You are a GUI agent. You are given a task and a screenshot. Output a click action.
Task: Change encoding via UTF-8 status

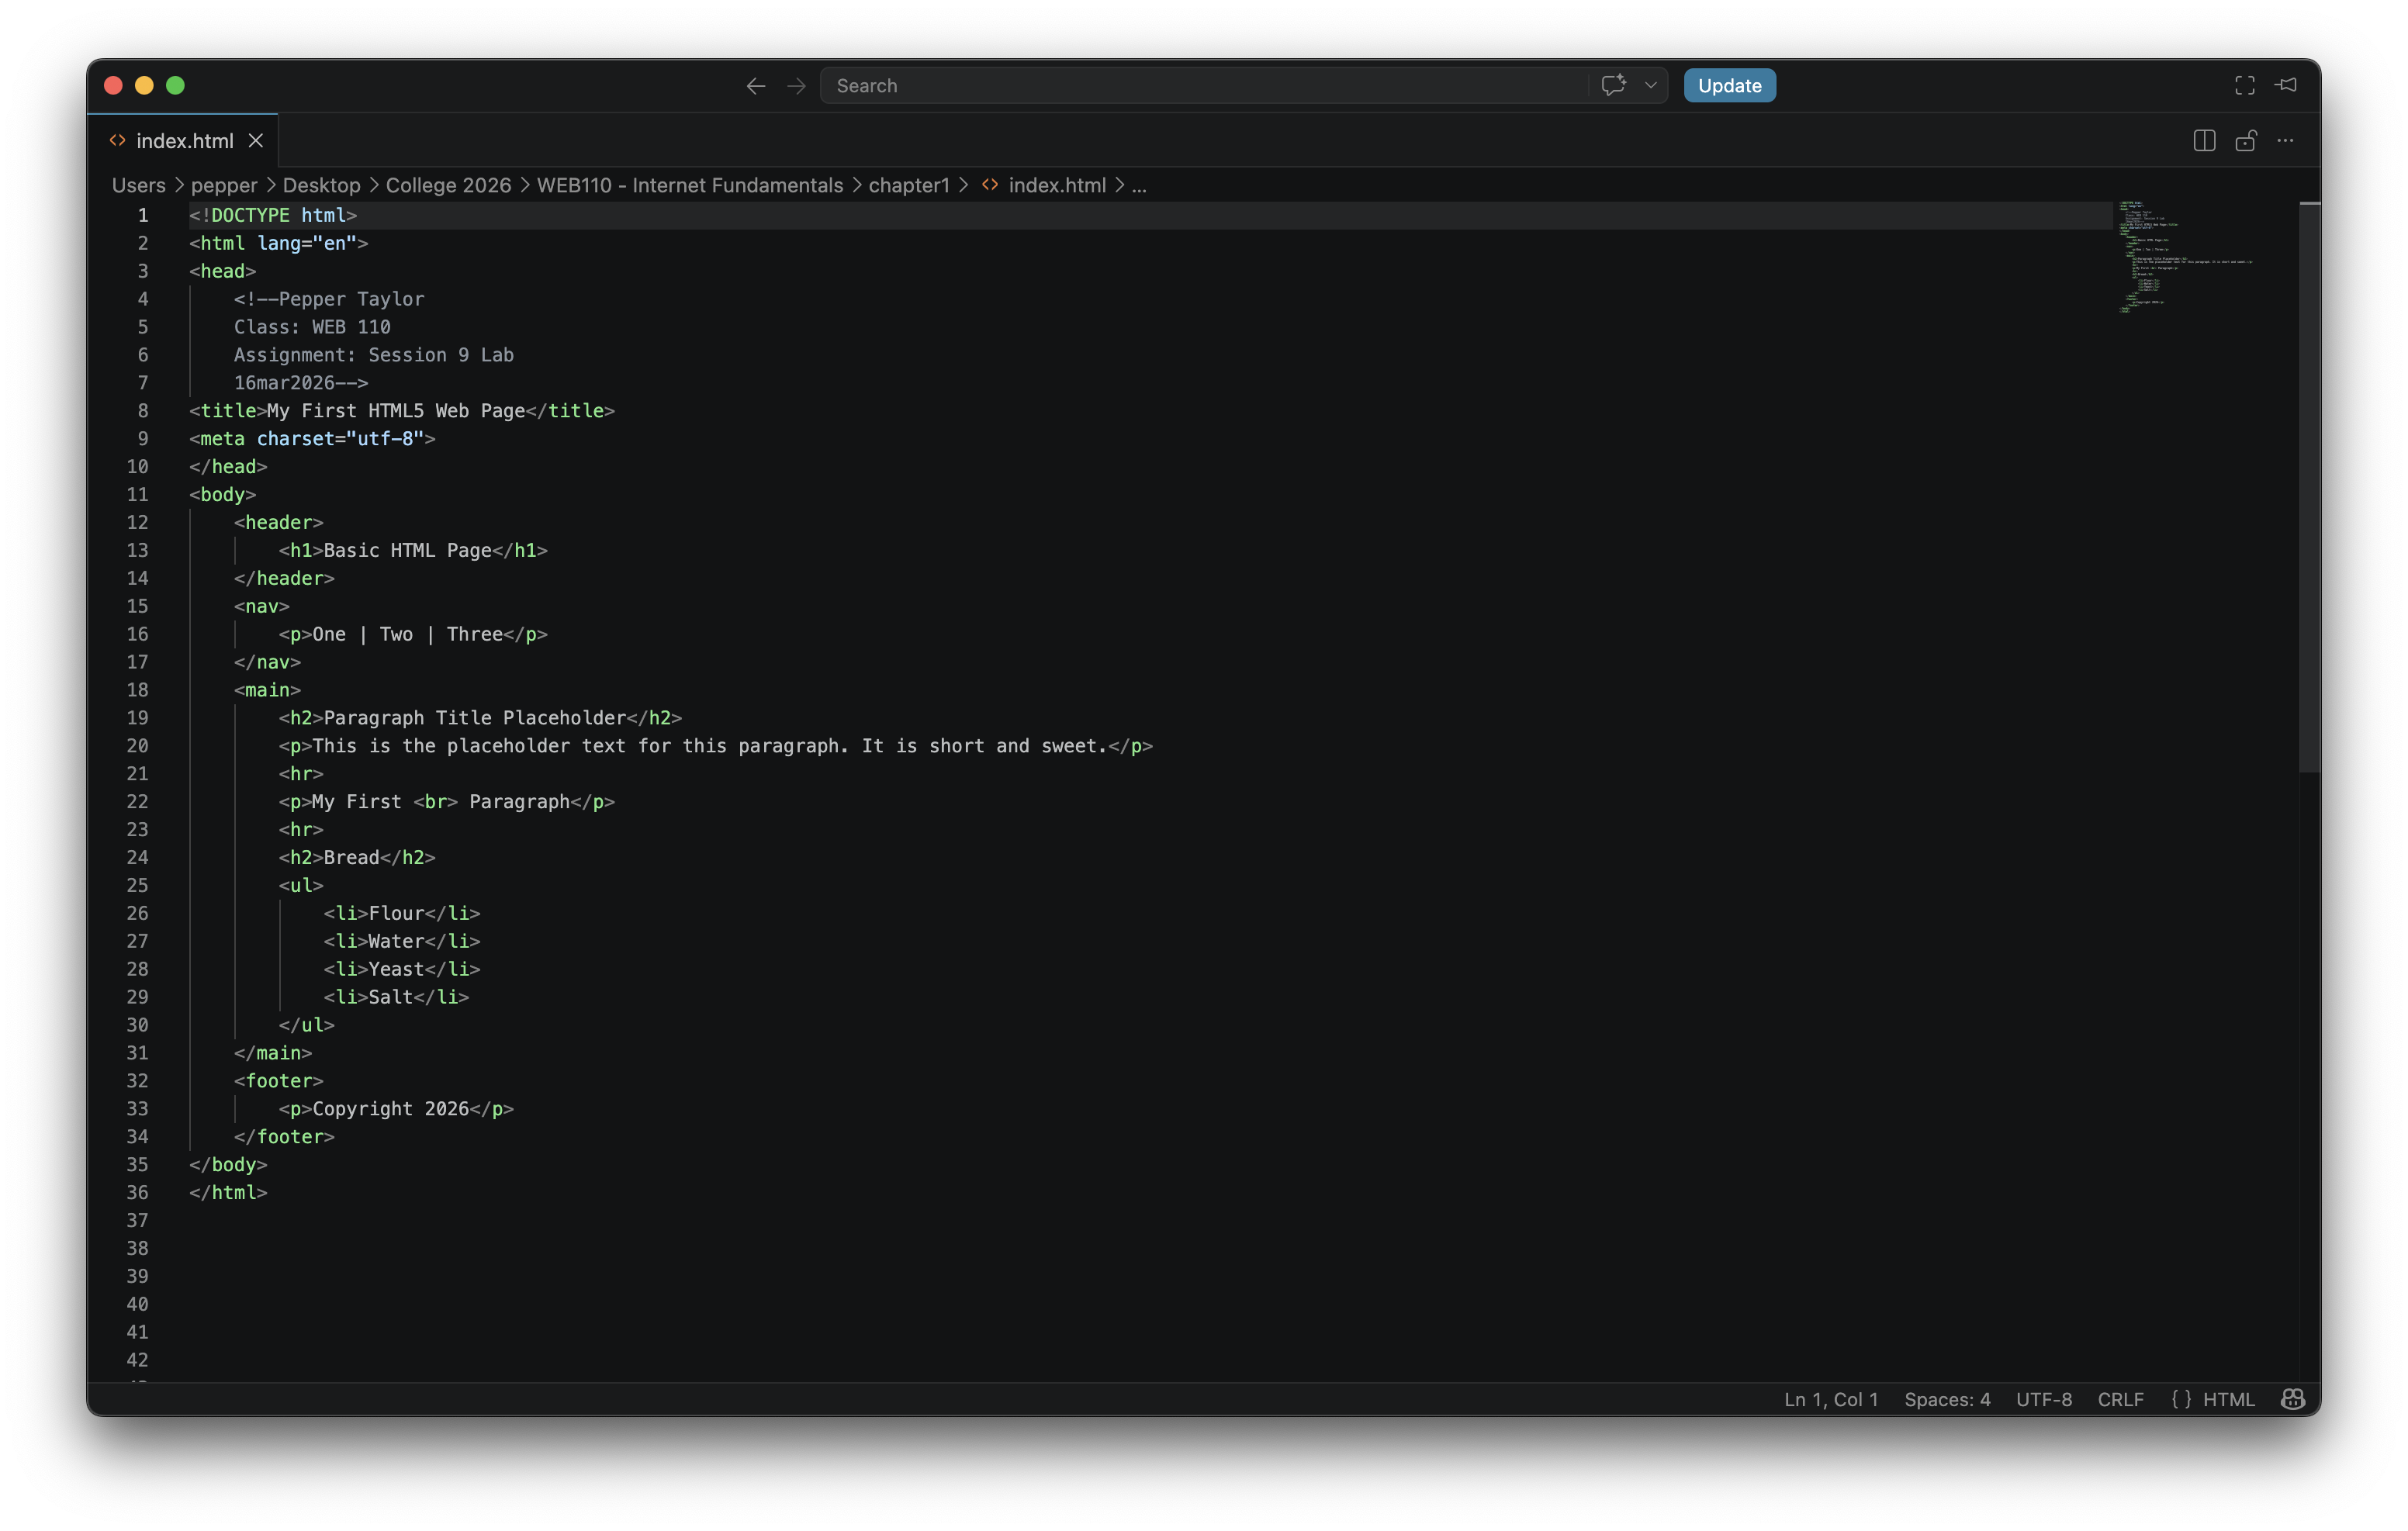coord(2044,1399)
